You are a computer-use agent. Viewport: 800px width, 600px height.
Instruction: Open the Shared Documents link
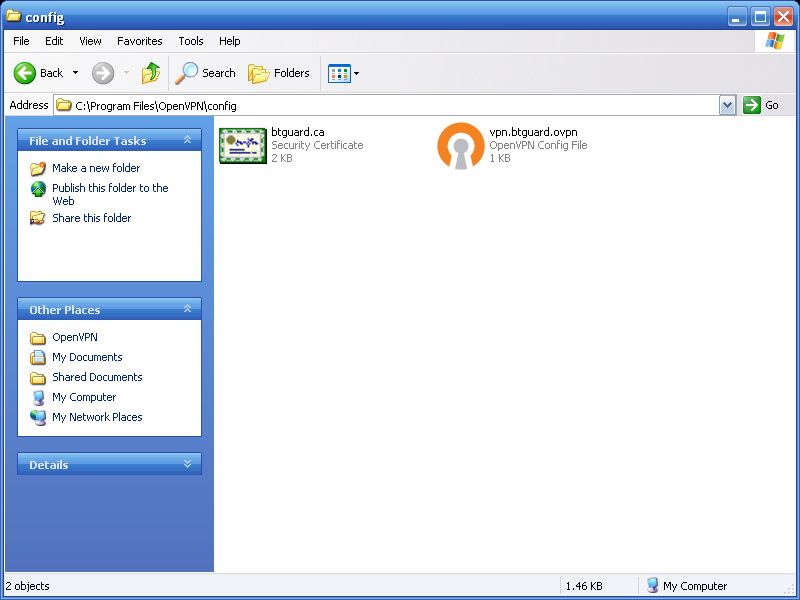tap(97, 377)
